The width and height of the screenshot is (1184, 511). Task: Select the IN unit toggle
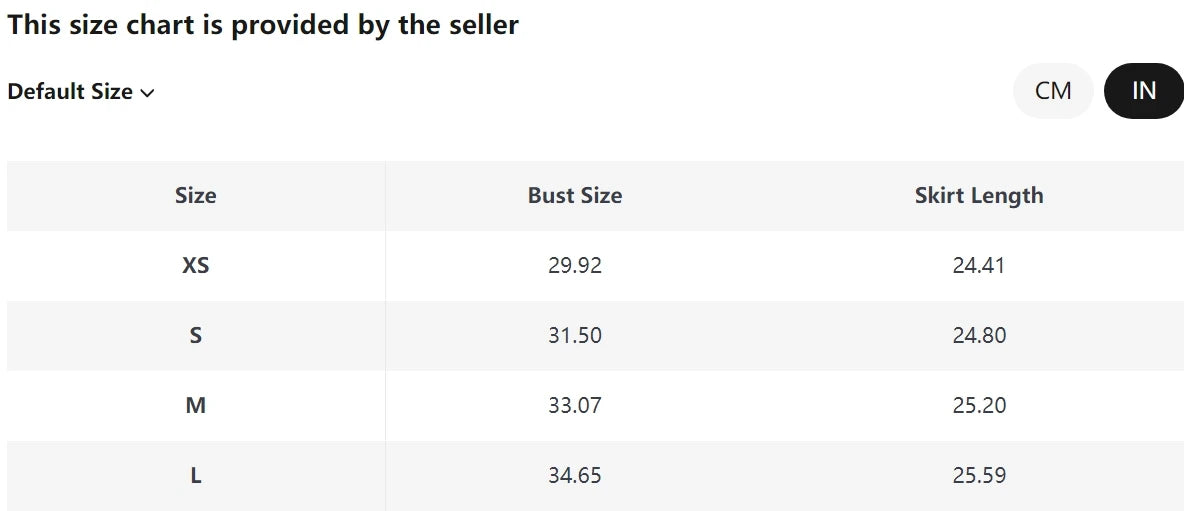1143,91
